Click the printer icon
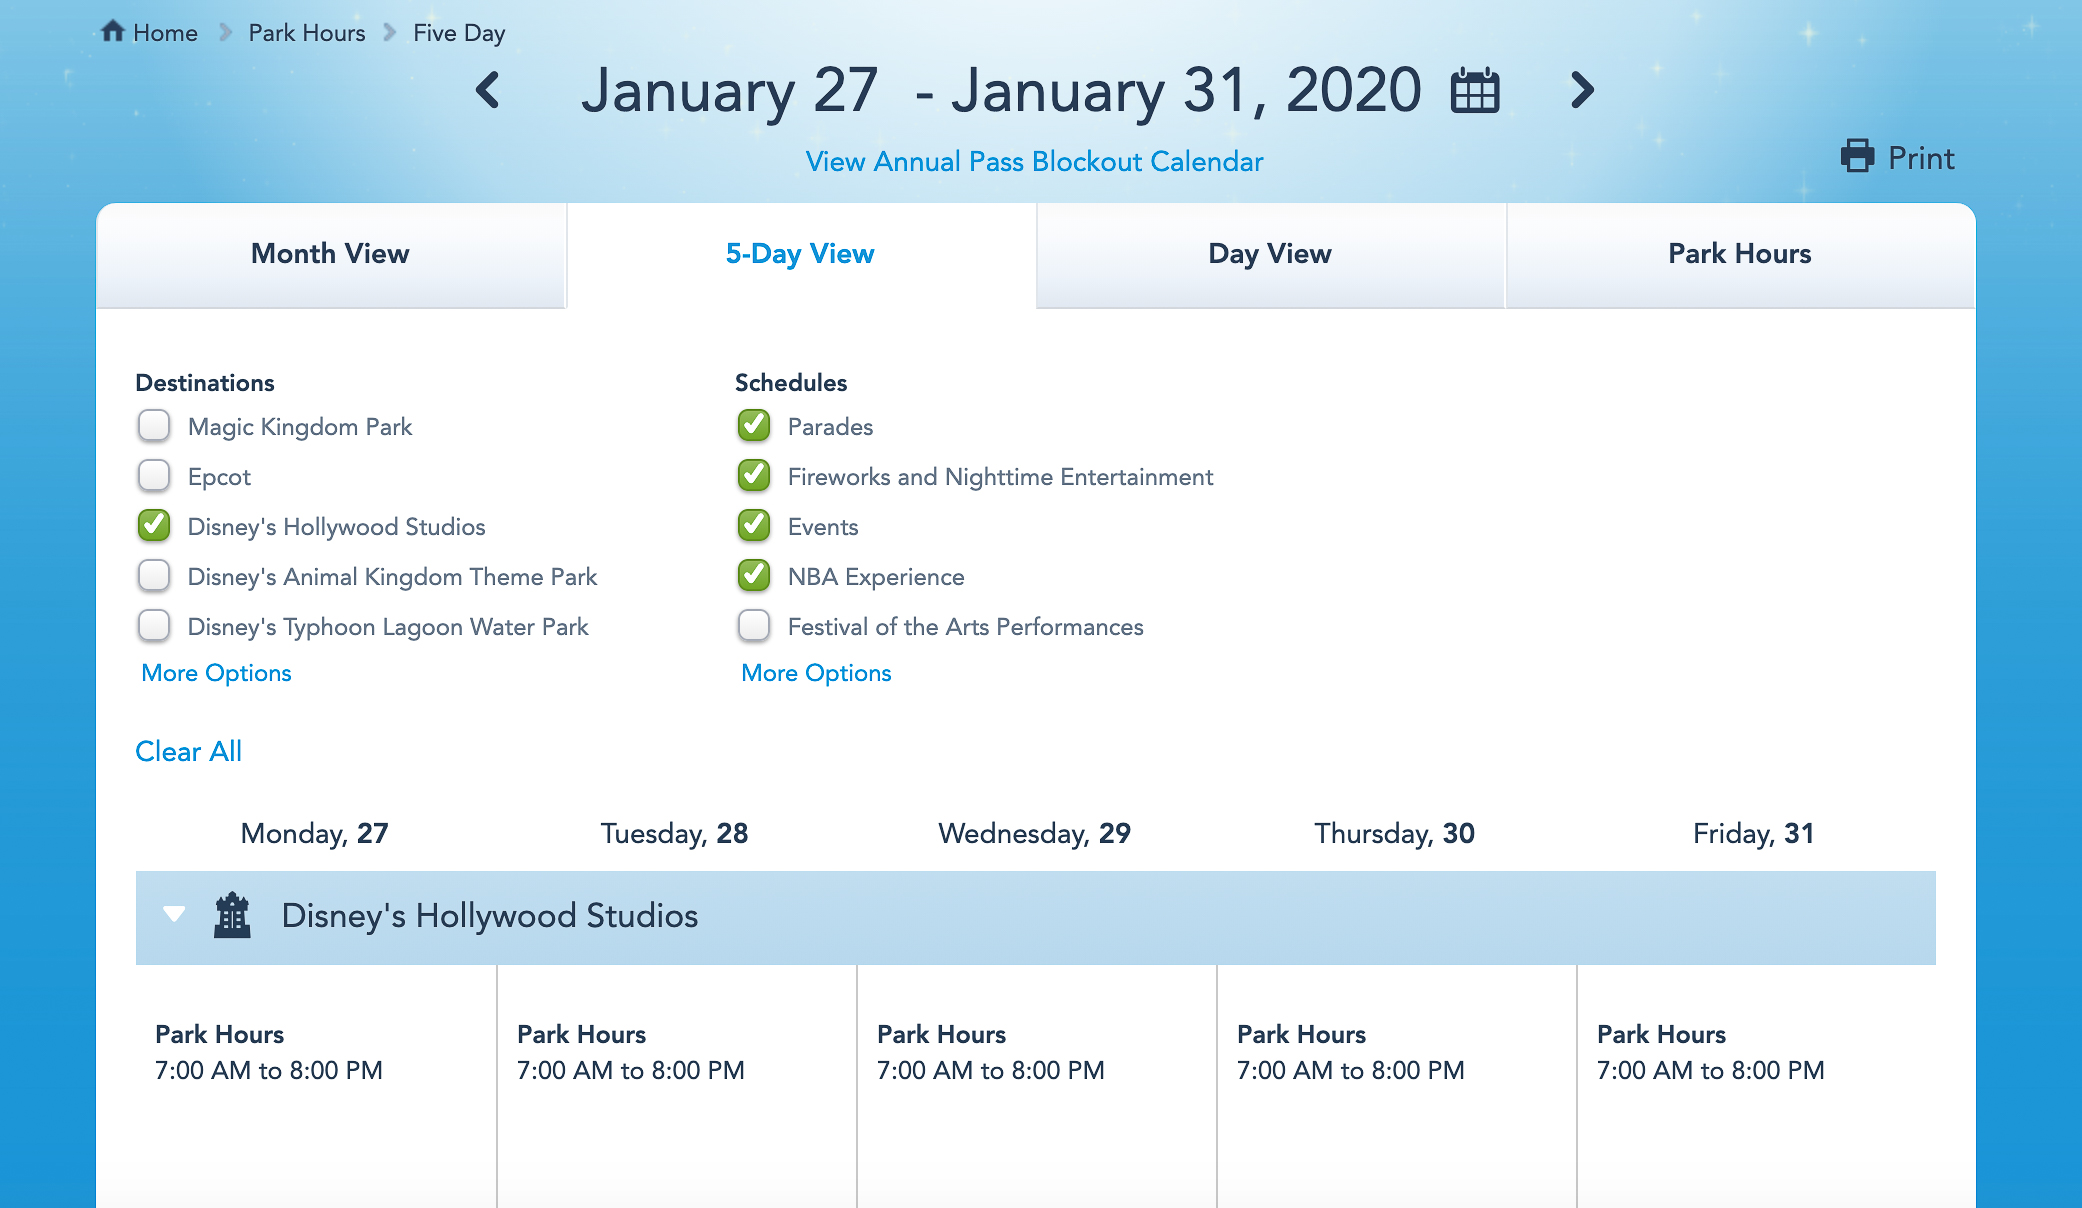This screenshot has width=2082, height=1208. click(1857, 157)
